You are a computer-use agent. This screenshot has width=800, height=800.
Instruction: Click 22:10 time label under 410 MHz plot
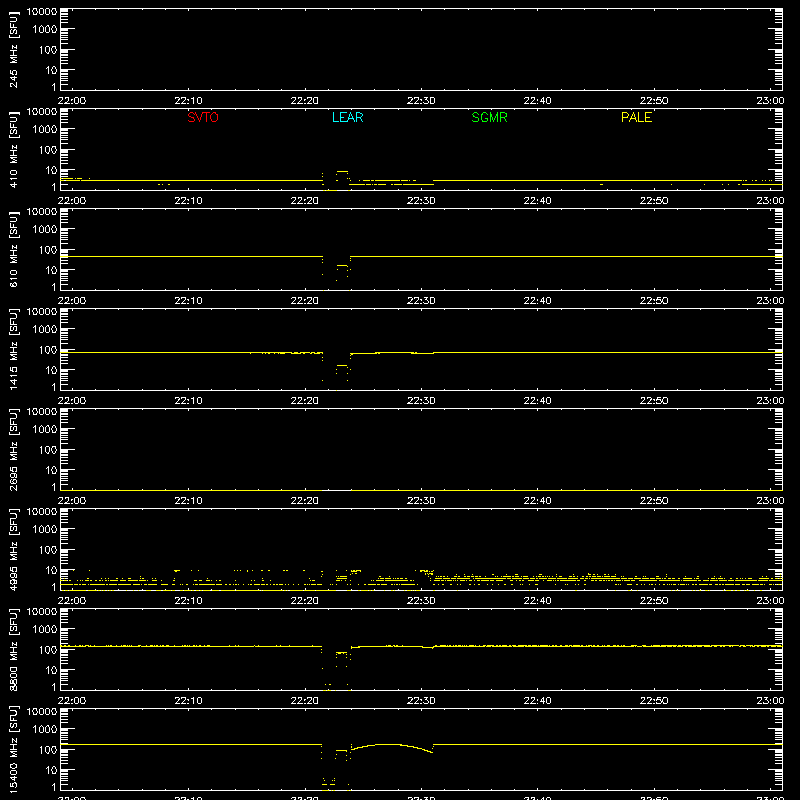188,201
